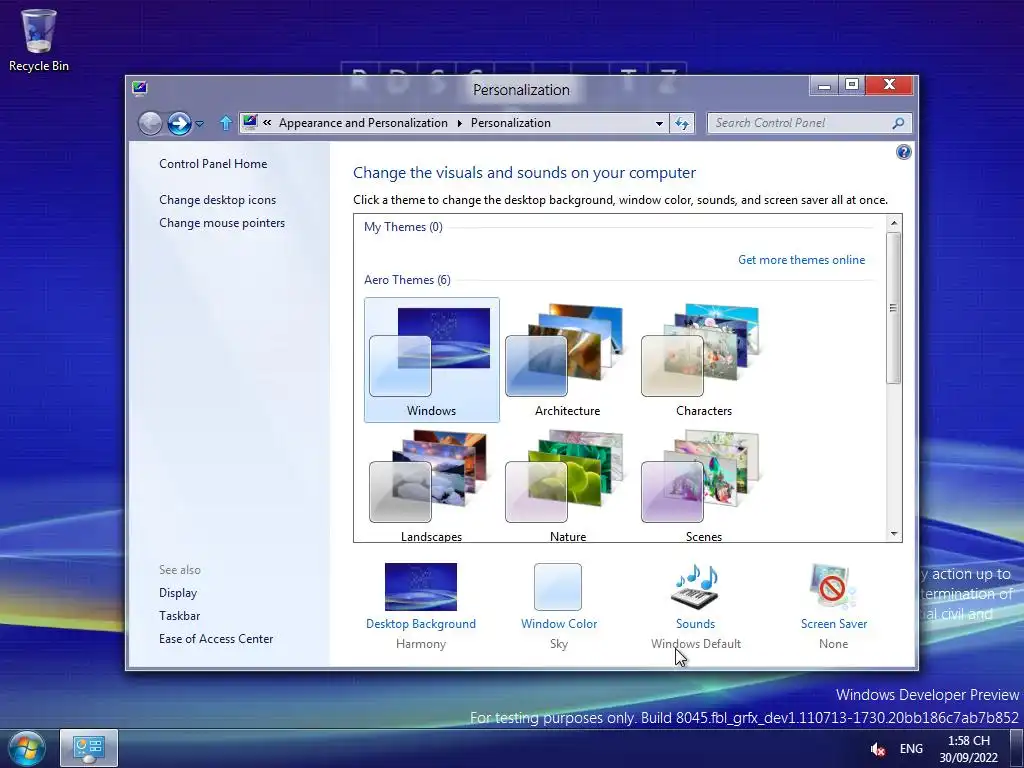Go up one level with the Up arrow
The width and height of the screenshot is (1024, 768).
click(225, 123)
